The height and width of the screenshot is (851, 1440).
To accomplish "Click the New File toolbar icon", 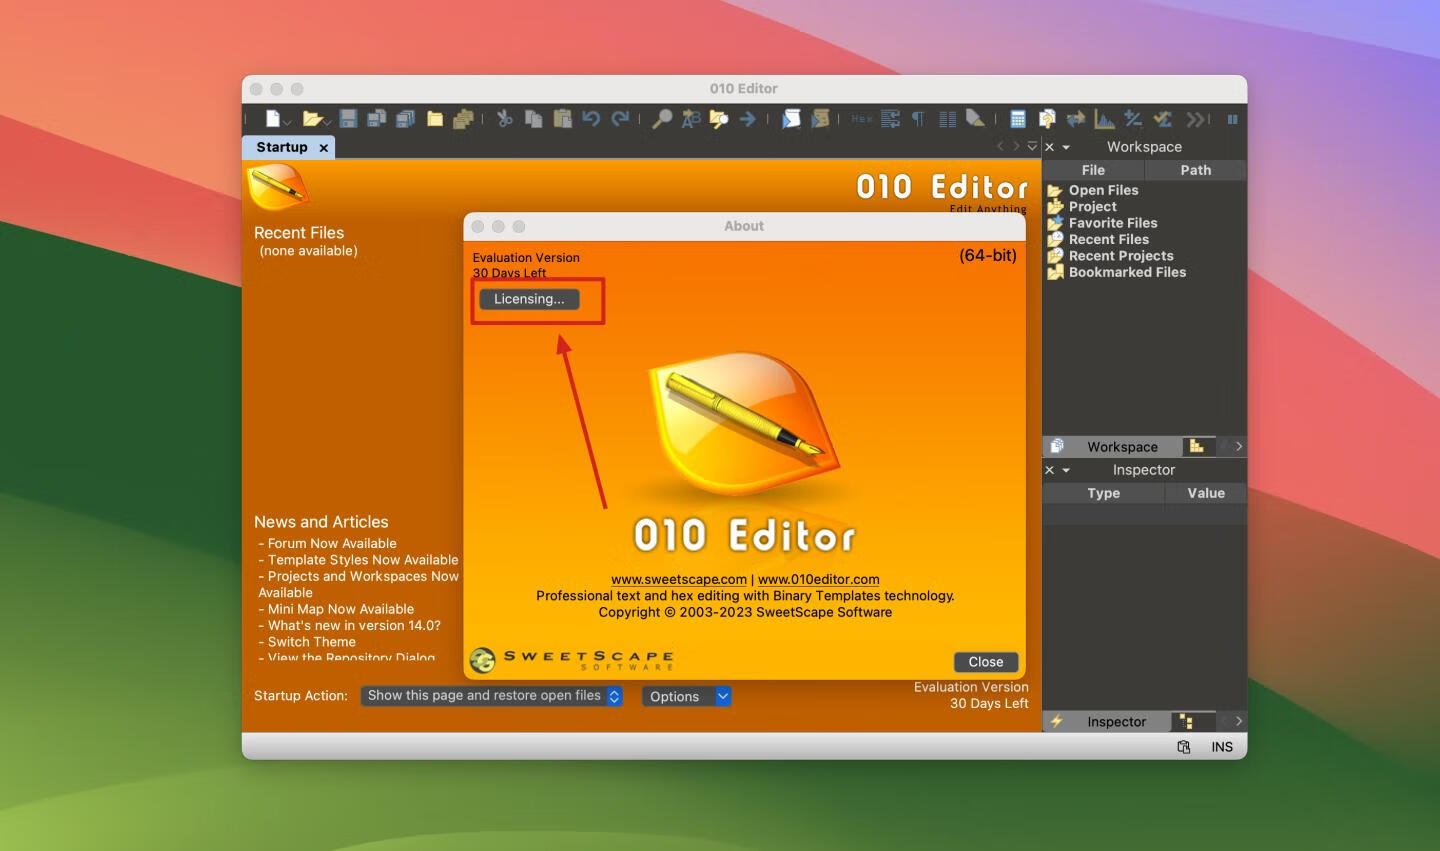I will pyautogui.click(x=271, y=119).
